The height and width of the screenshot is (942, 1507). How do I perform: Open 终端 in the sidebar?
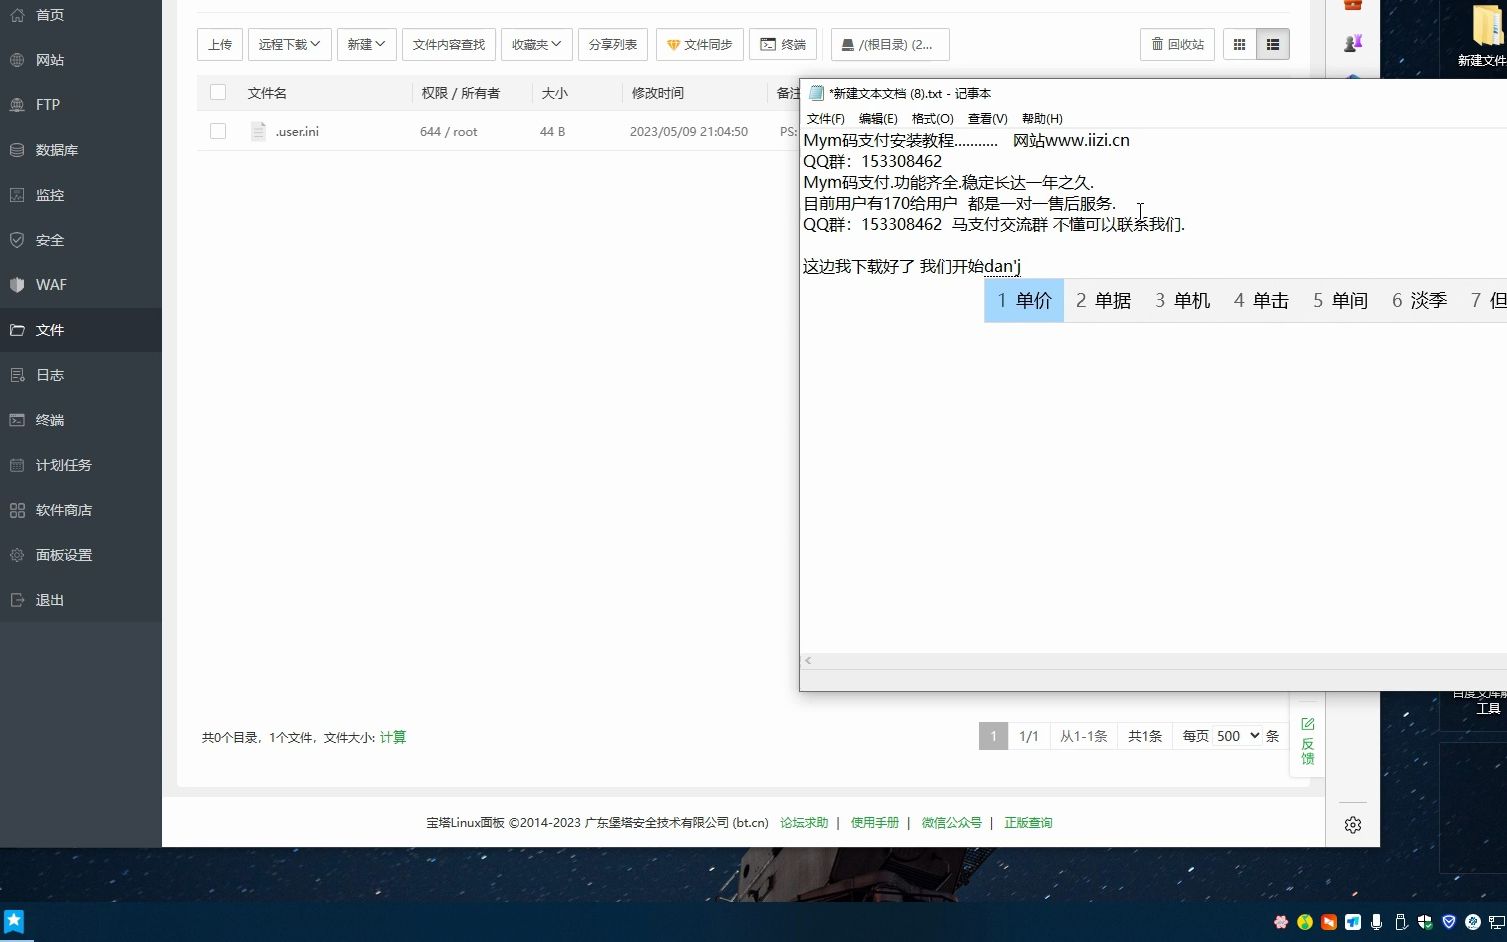(x=80, y=420)
